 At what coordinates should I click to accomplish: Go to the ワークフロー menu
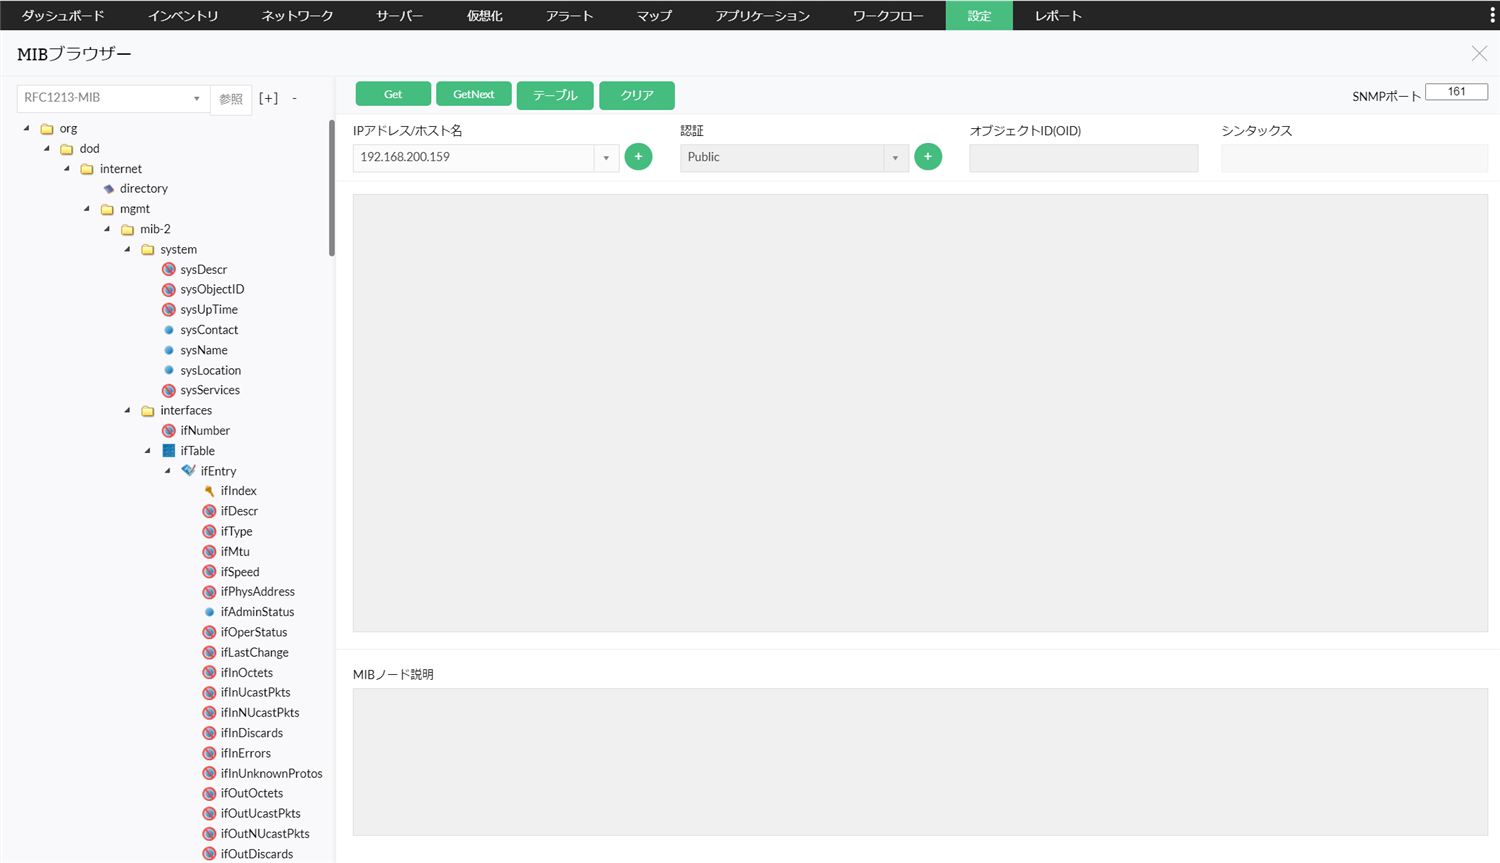pyautogui.click(x=888, y=16)
